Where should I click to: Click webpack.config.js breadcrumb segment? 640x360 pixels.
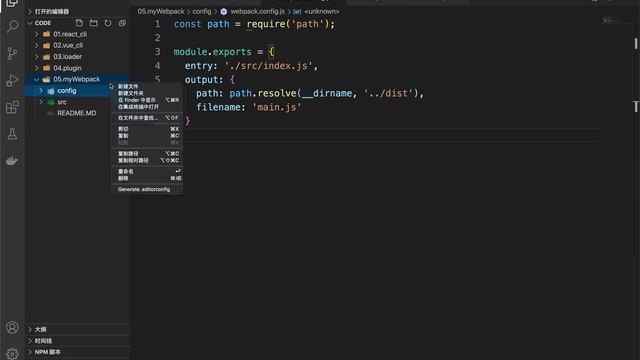pos(258,11)
